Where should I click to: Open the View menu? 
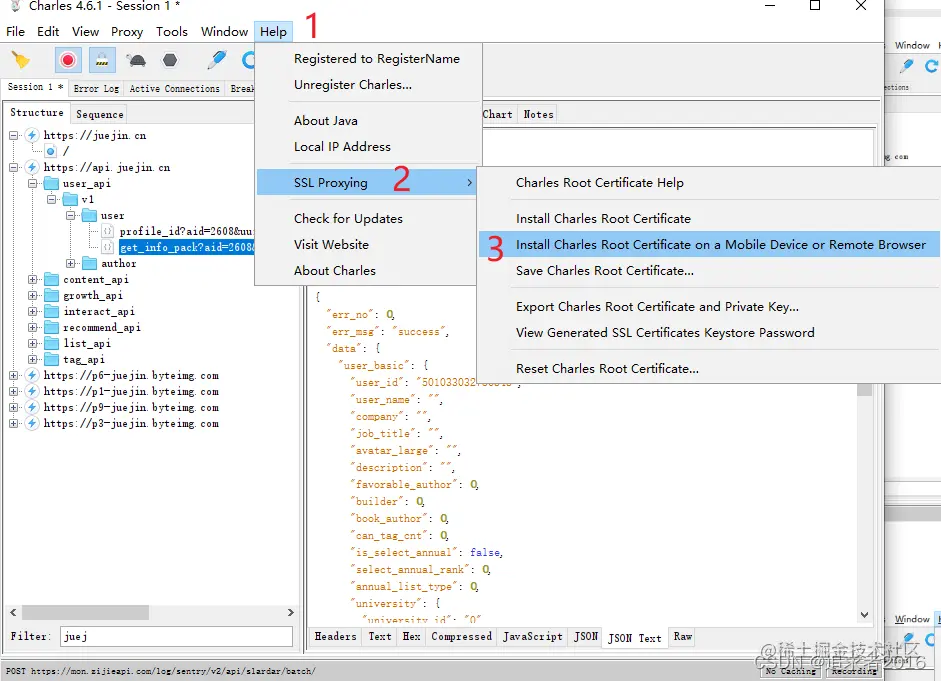tap(85, 32)
